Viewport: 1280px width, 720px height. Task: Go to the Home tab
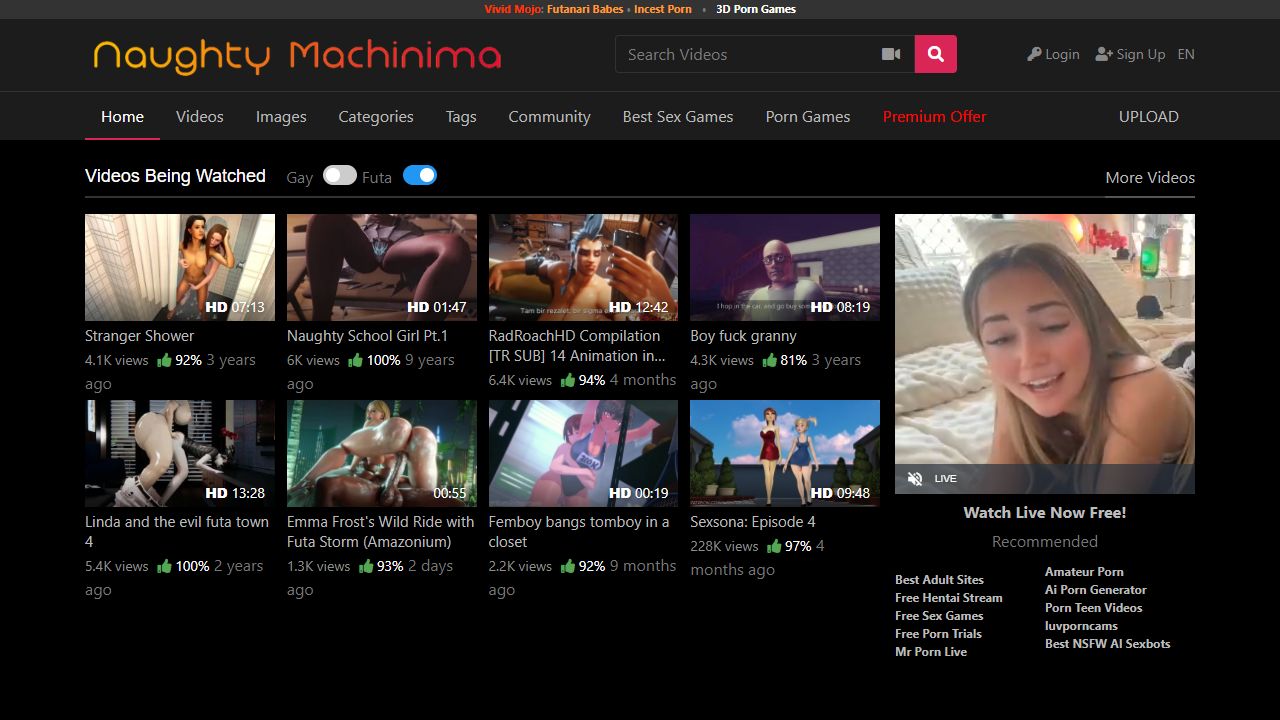122,116
